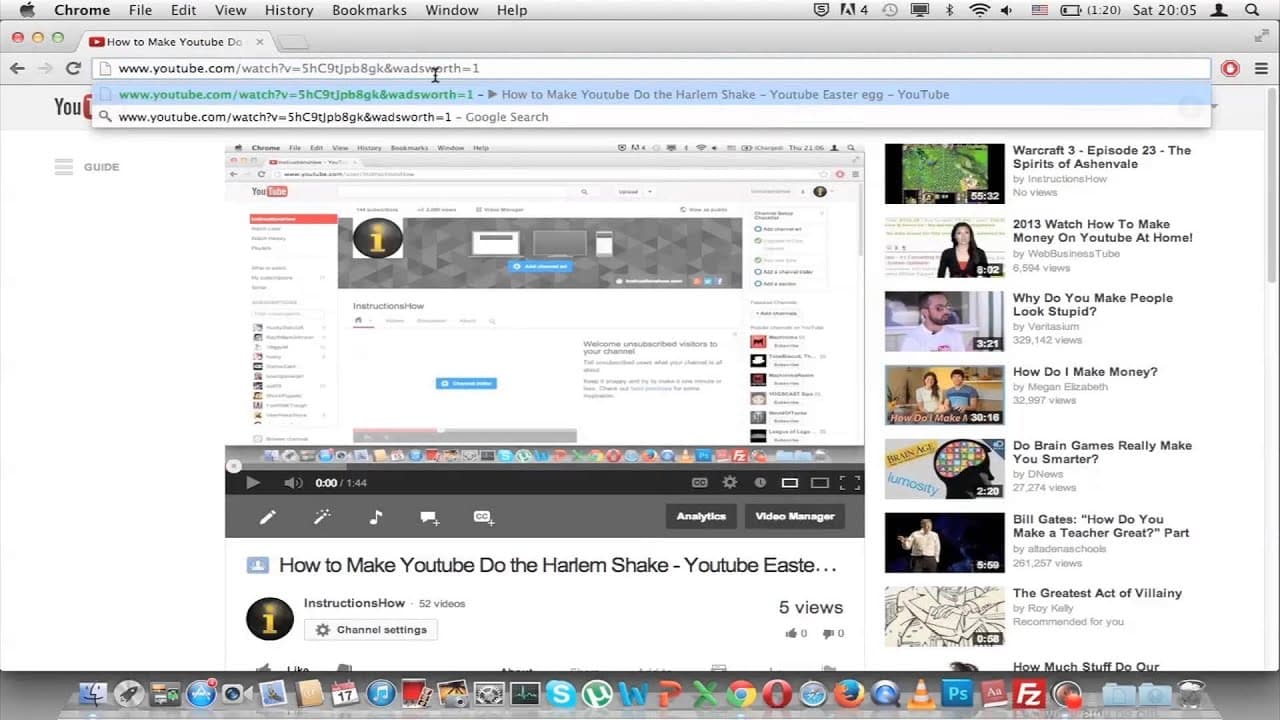Open the Video Manager button
The width and height of the screenshot is (1280, 720).
pos(795,516)
